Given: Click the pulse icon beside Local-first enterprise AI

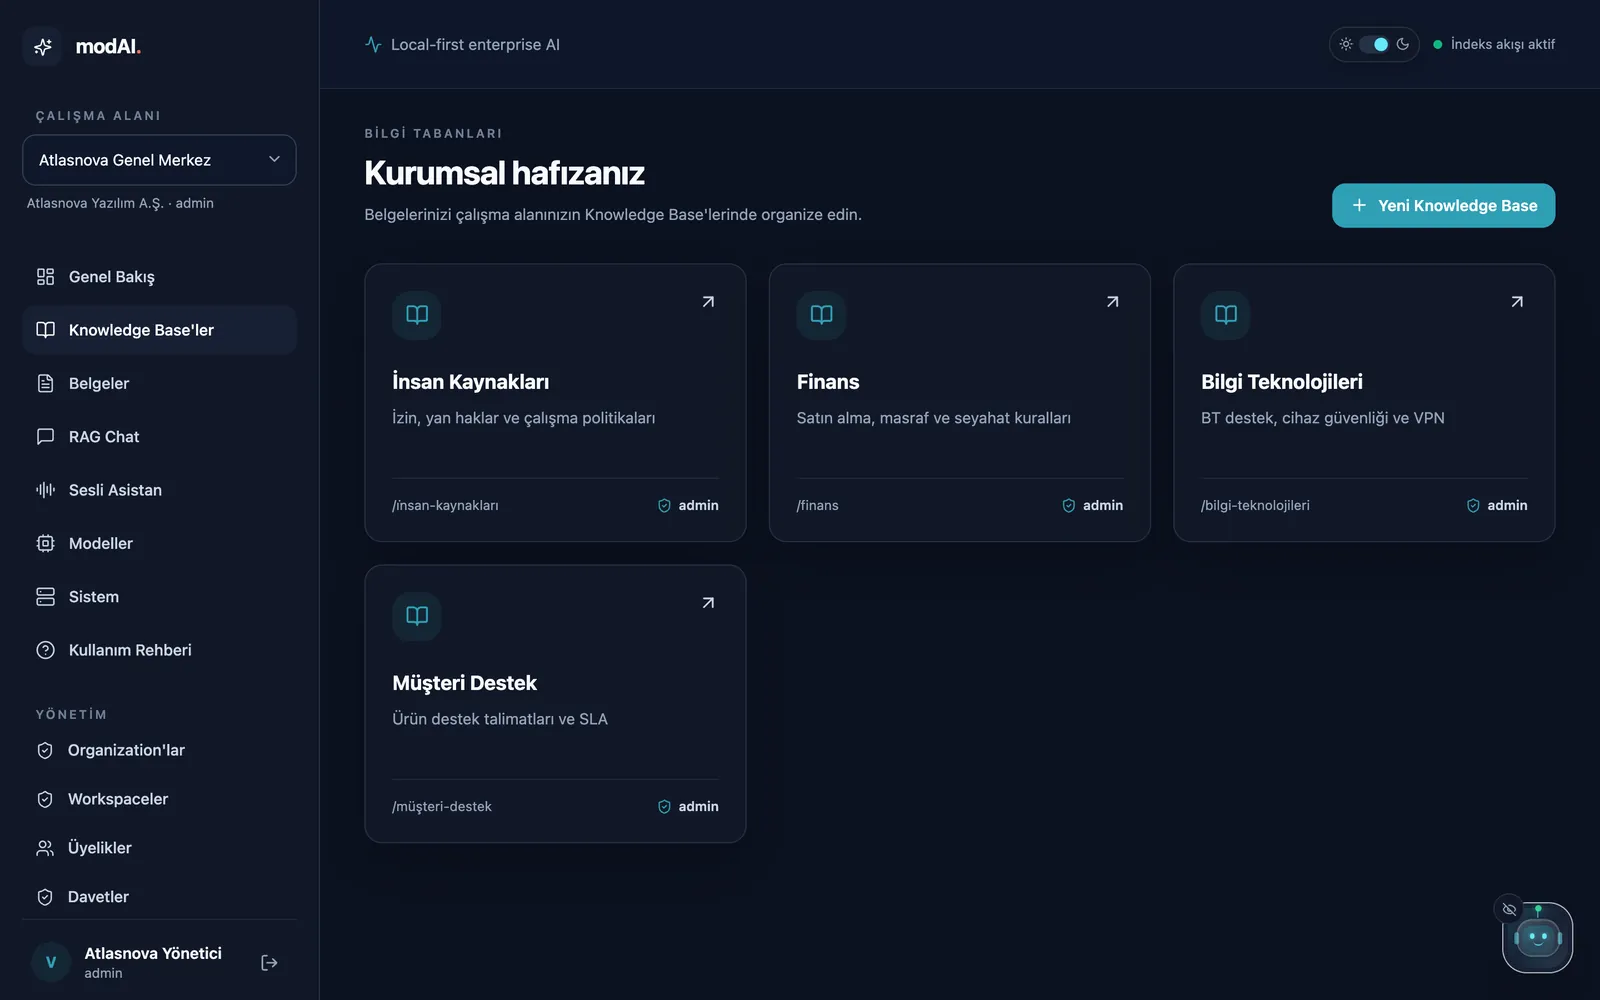Looking at the screenshot, I should pos(373,45).
